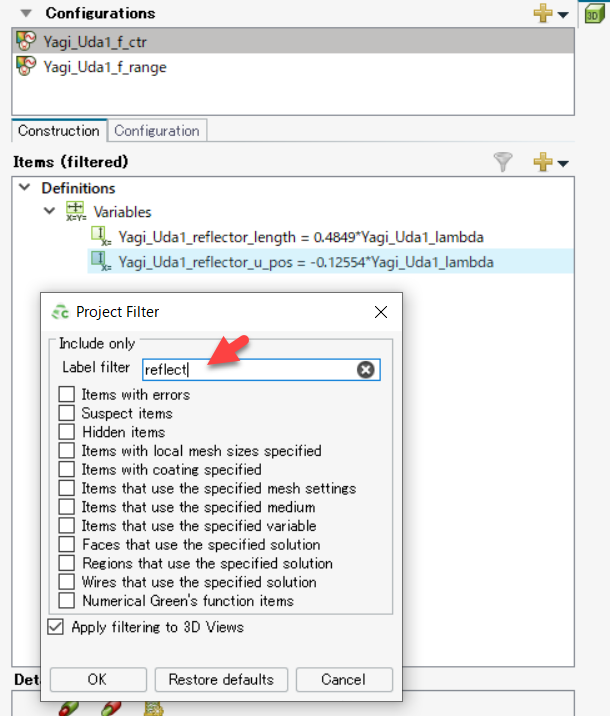Click the Yagi_Uda1_f_ctr configuration icon
610x716 pixels.
(26, 41)
